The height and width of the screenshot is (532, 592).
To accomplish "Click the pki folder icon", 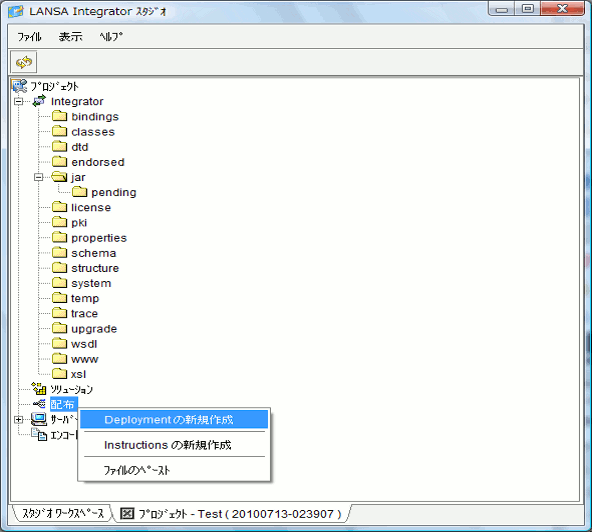I will 59,222.
